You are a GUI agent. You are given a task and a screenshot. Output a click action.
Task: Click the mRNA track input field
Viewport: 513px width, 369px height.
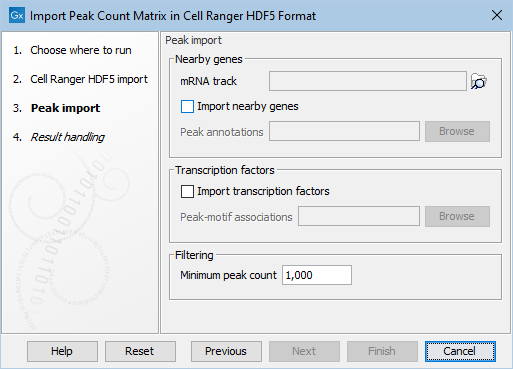tap(368, 81)
